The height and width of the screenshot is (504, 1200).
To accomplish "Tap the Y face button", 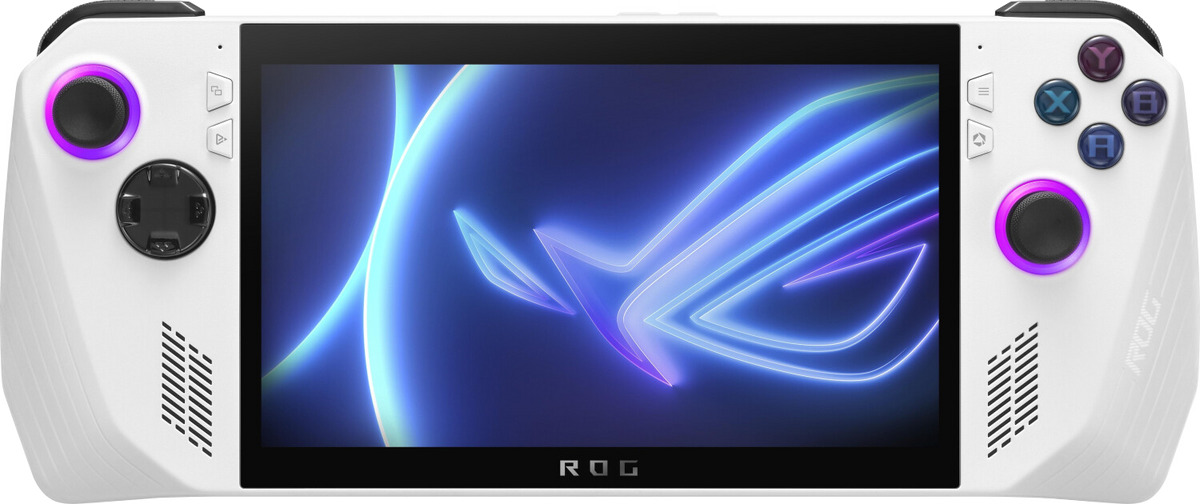I will tap(1099, 59).
